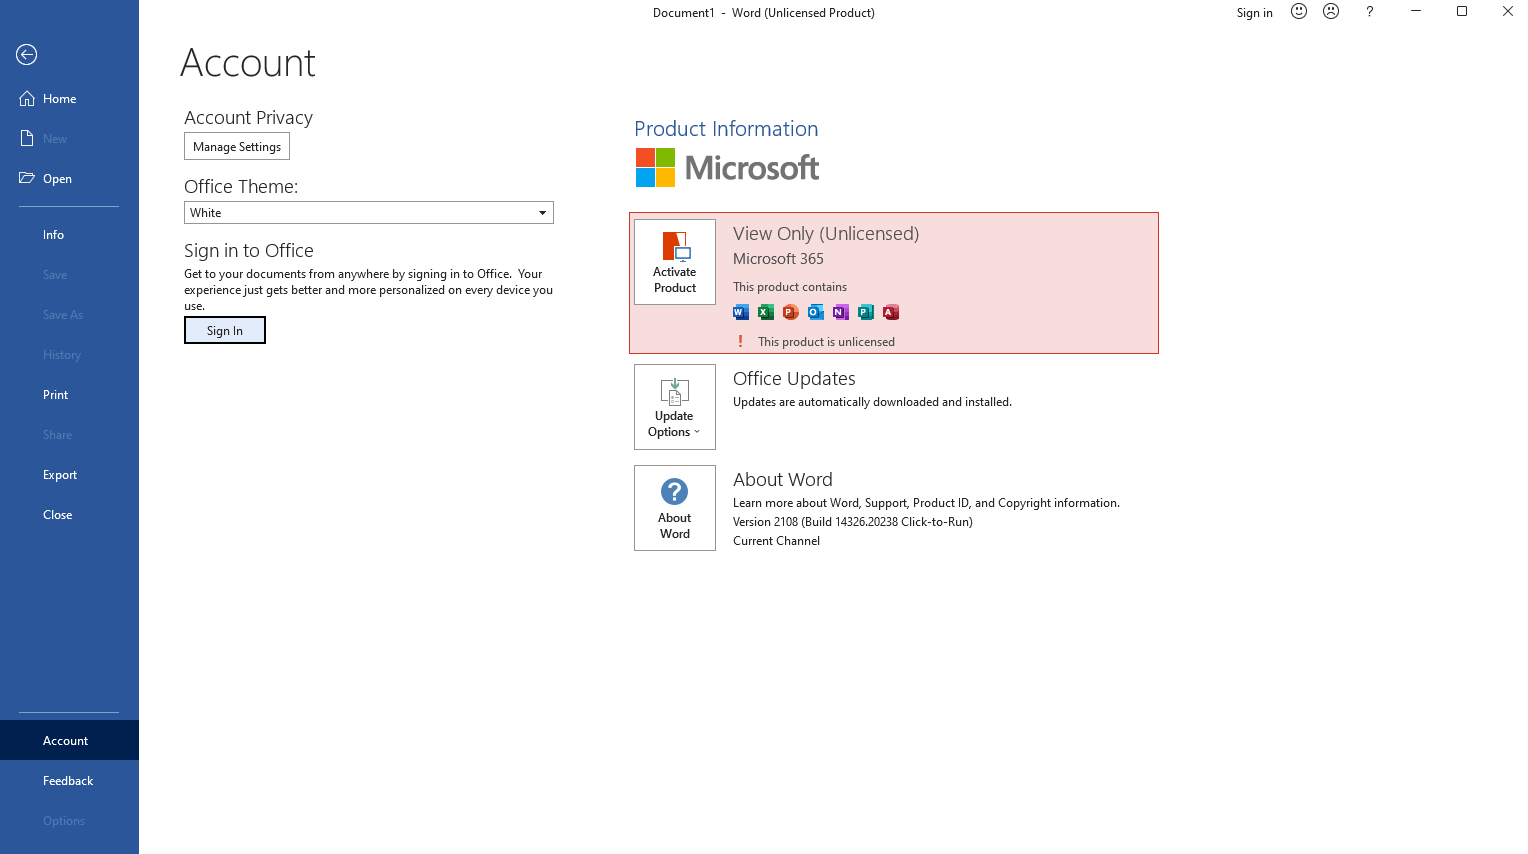This screenshot has width=1528, height=854.
Task: Click Manage Settings under Account Privacy
Action: pyautogui.click(x=237, y=146)
